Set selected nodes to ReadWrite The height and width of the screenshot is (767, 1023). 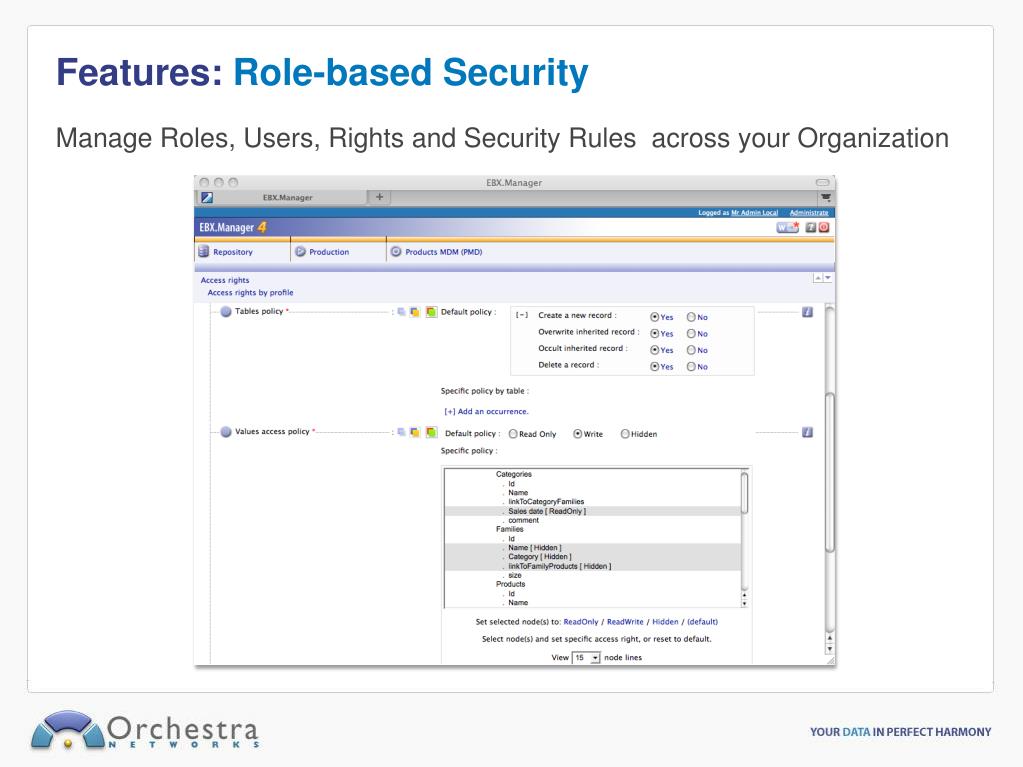point(625,622)
